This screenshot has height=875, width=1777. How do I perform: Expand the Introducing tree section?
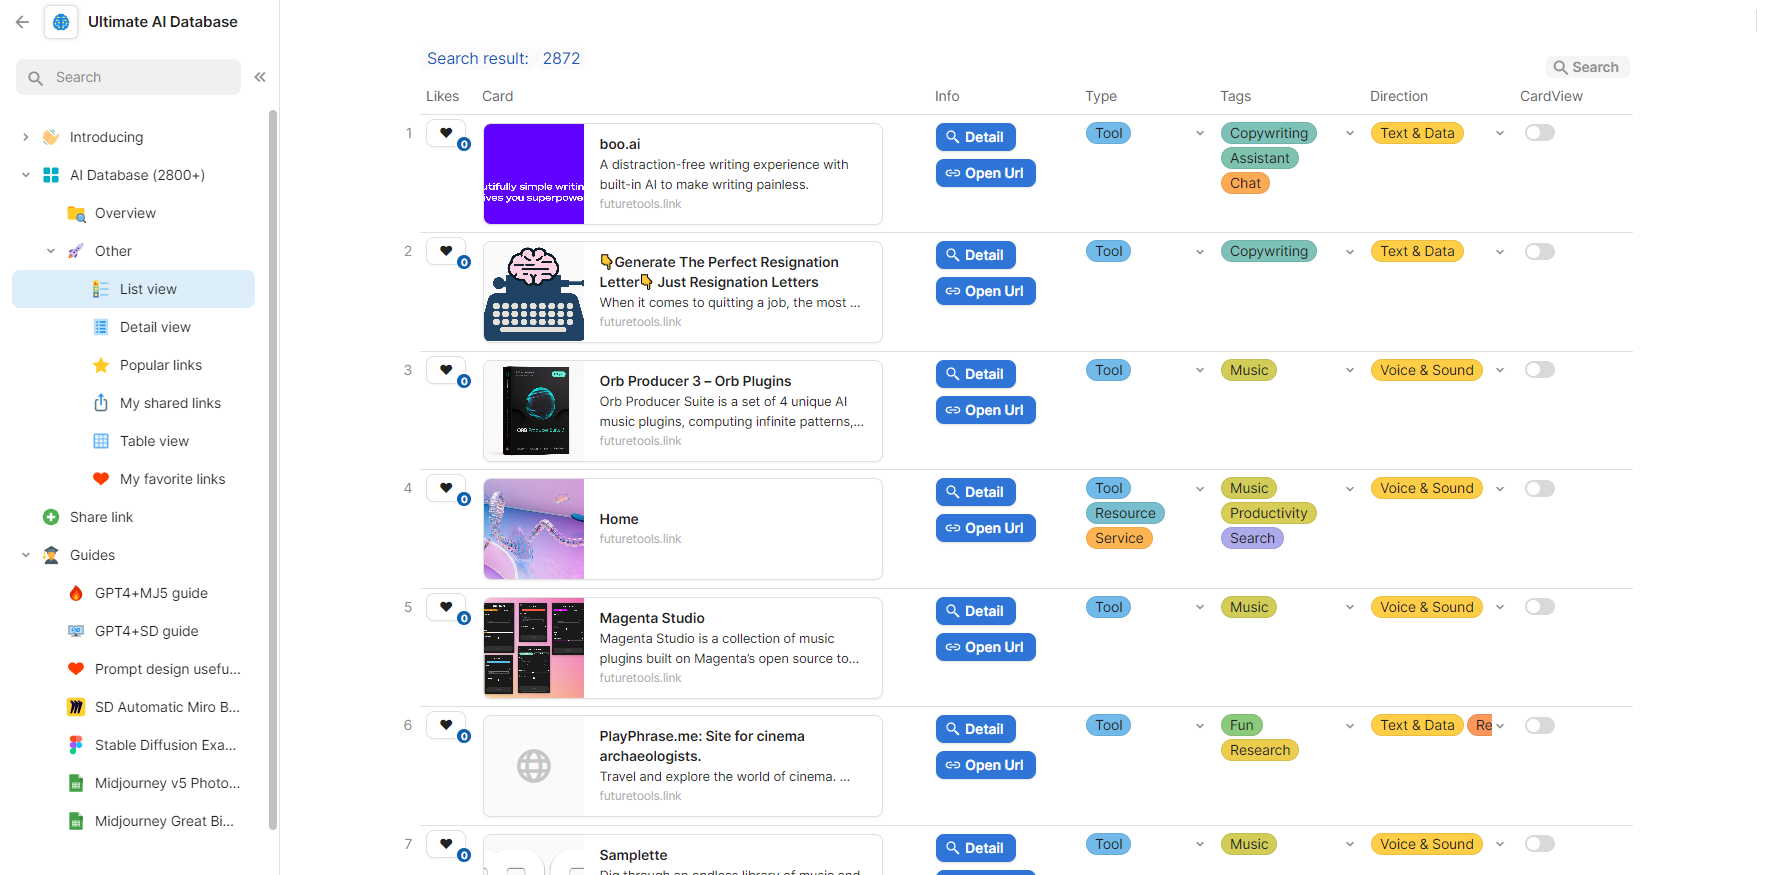pyautogui.click(x=26, y=137)
